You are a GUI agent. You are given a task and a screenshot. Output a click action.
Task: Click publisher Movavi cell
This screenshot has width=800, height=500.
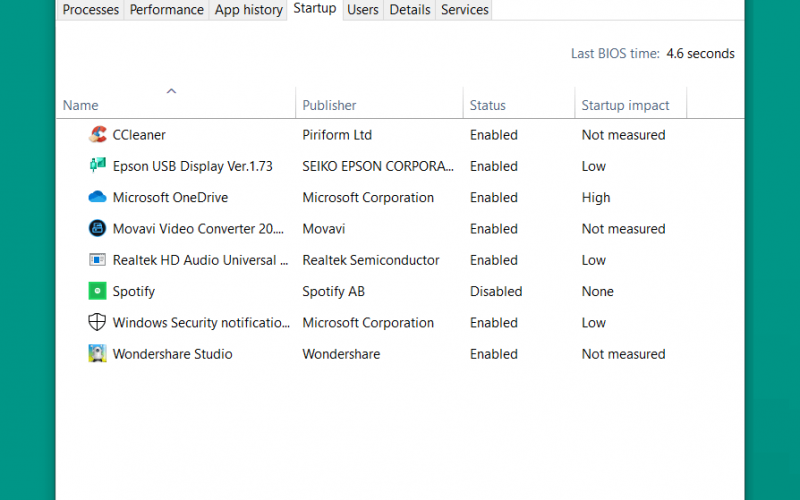coord(323,229)
